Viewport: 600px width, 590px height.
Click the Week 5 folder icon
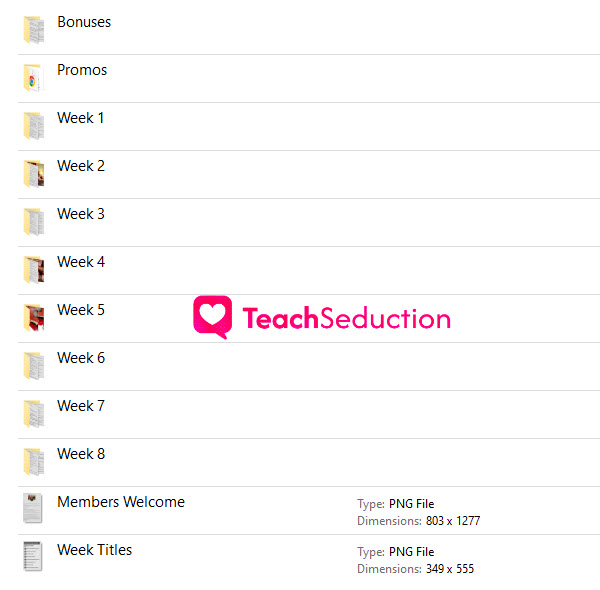34,318
